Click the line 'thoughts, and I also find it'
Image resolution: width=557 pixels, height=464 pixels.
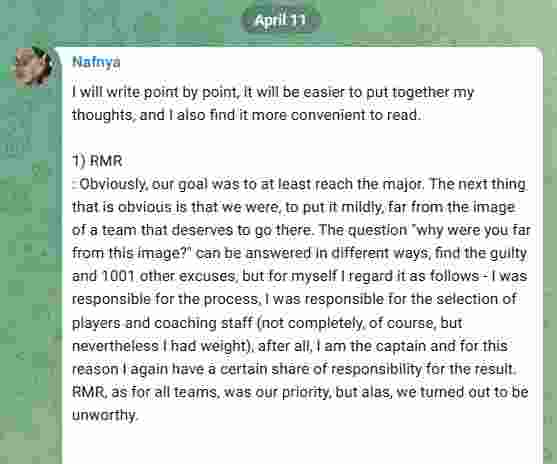(246, 115)
